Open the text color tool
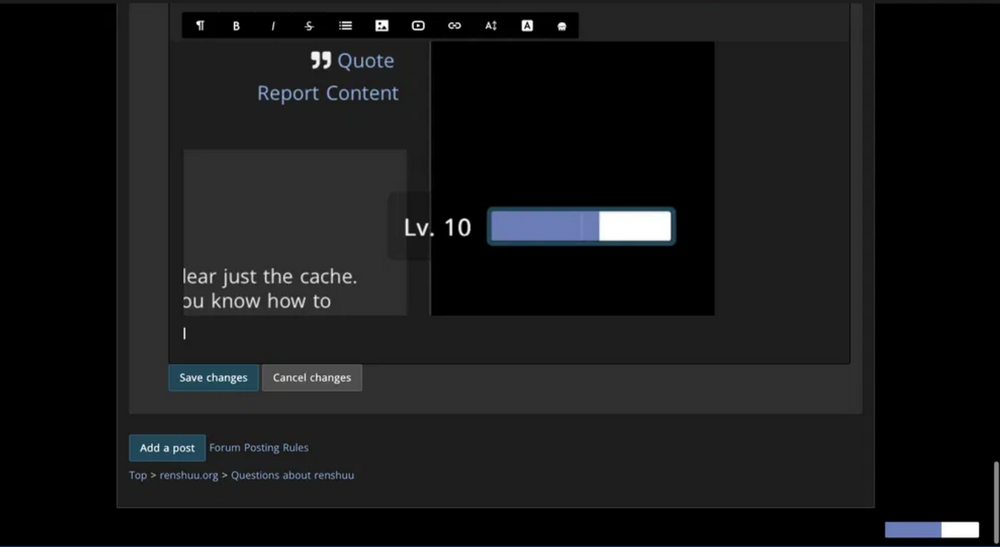1000x547 pixels. 527,26
